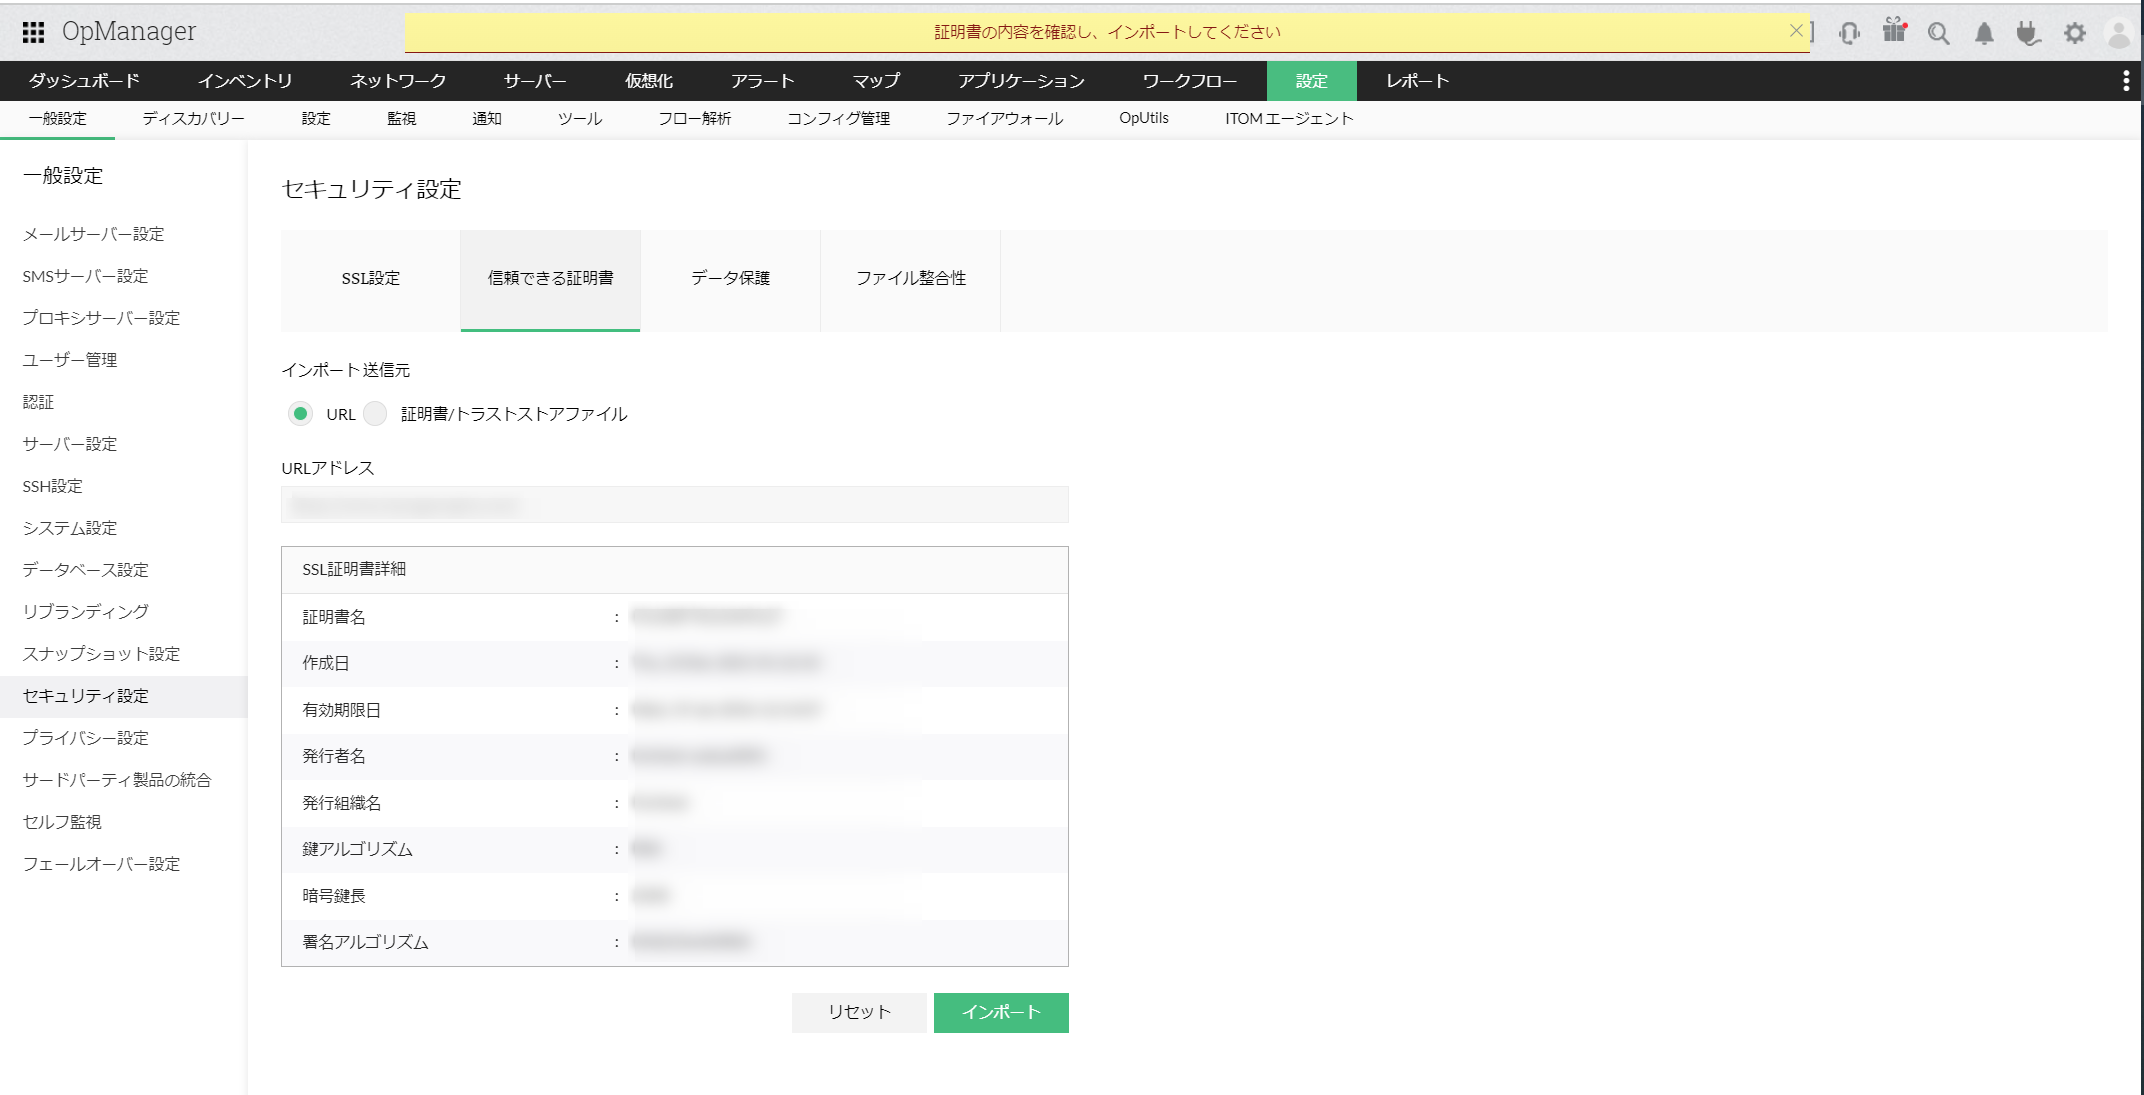Open the kebab menu beside レポート
The width and height of the screenshot is (2144, 1095).
(x=2125, y=81)
